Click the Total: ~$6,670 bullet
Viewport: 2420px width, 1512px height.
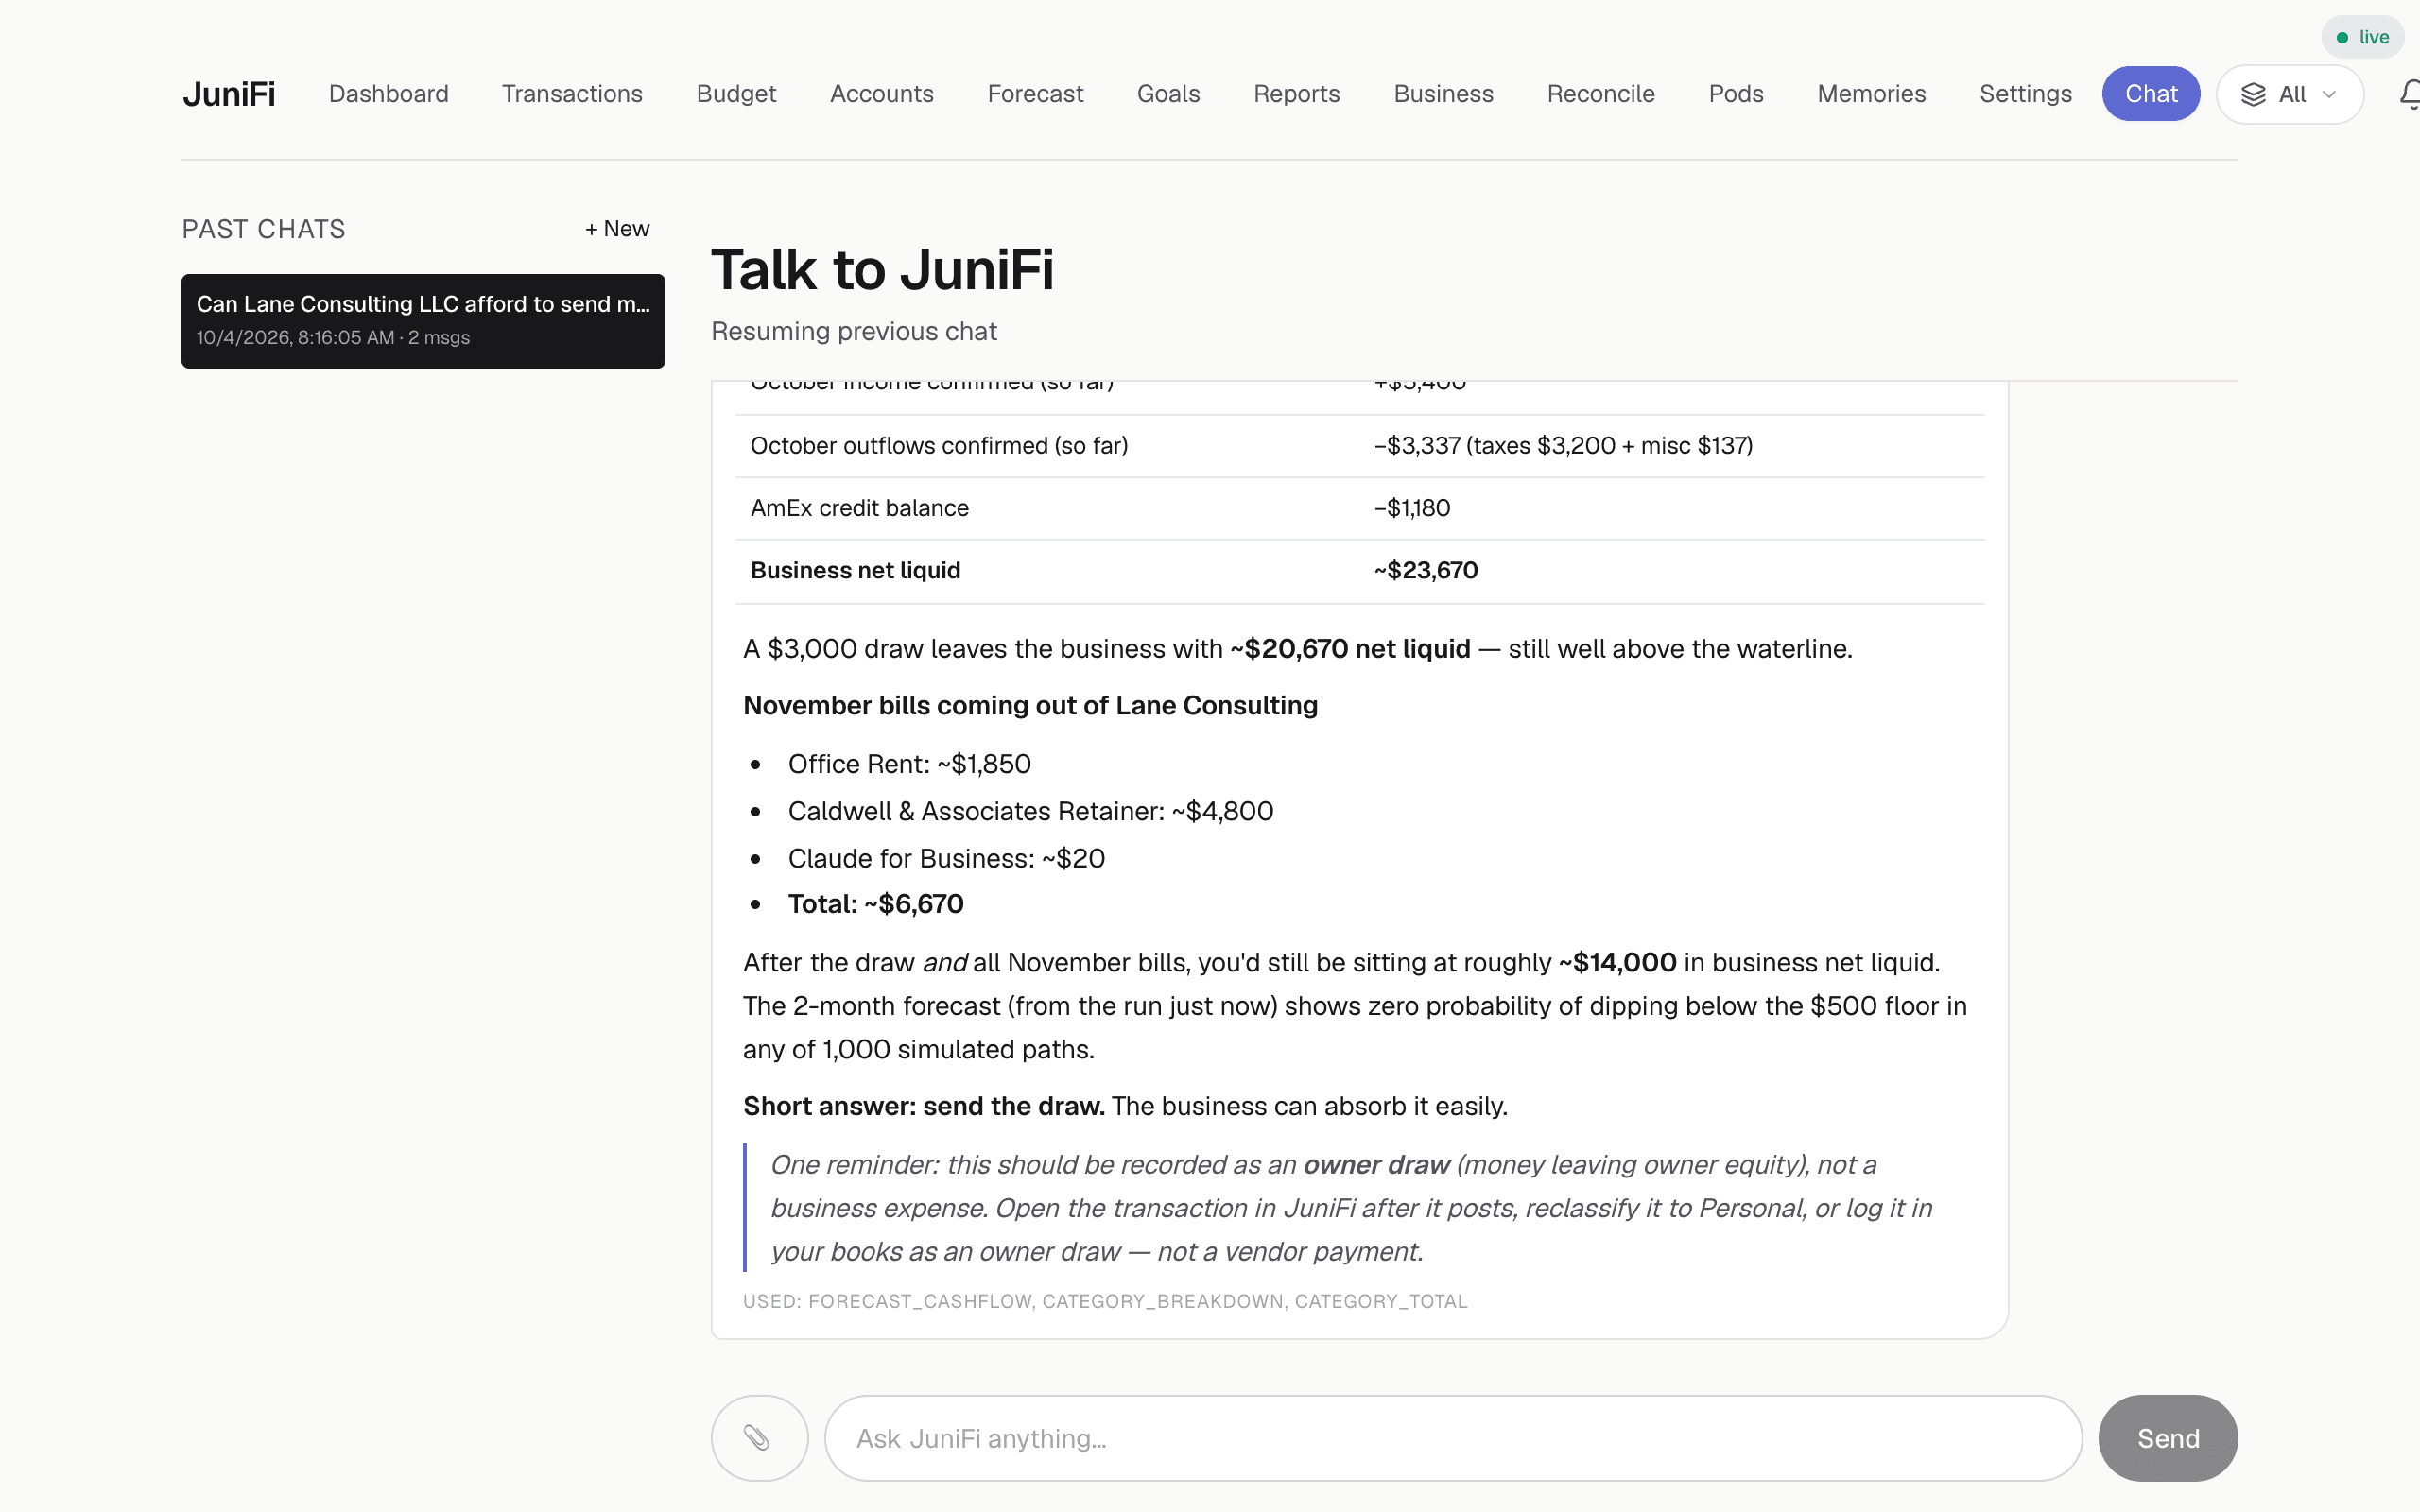click(x=875, y=904)
